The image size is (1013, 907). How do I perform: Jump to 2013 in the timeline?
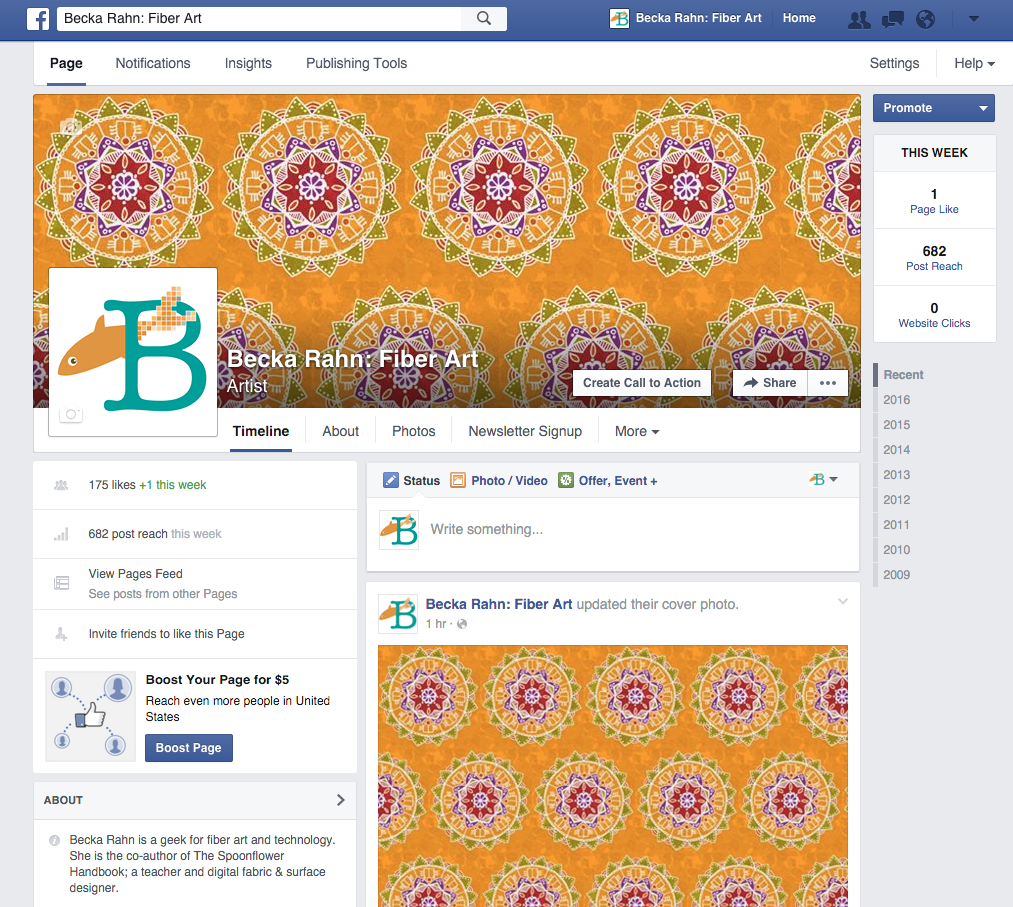[x=896, y=475]
